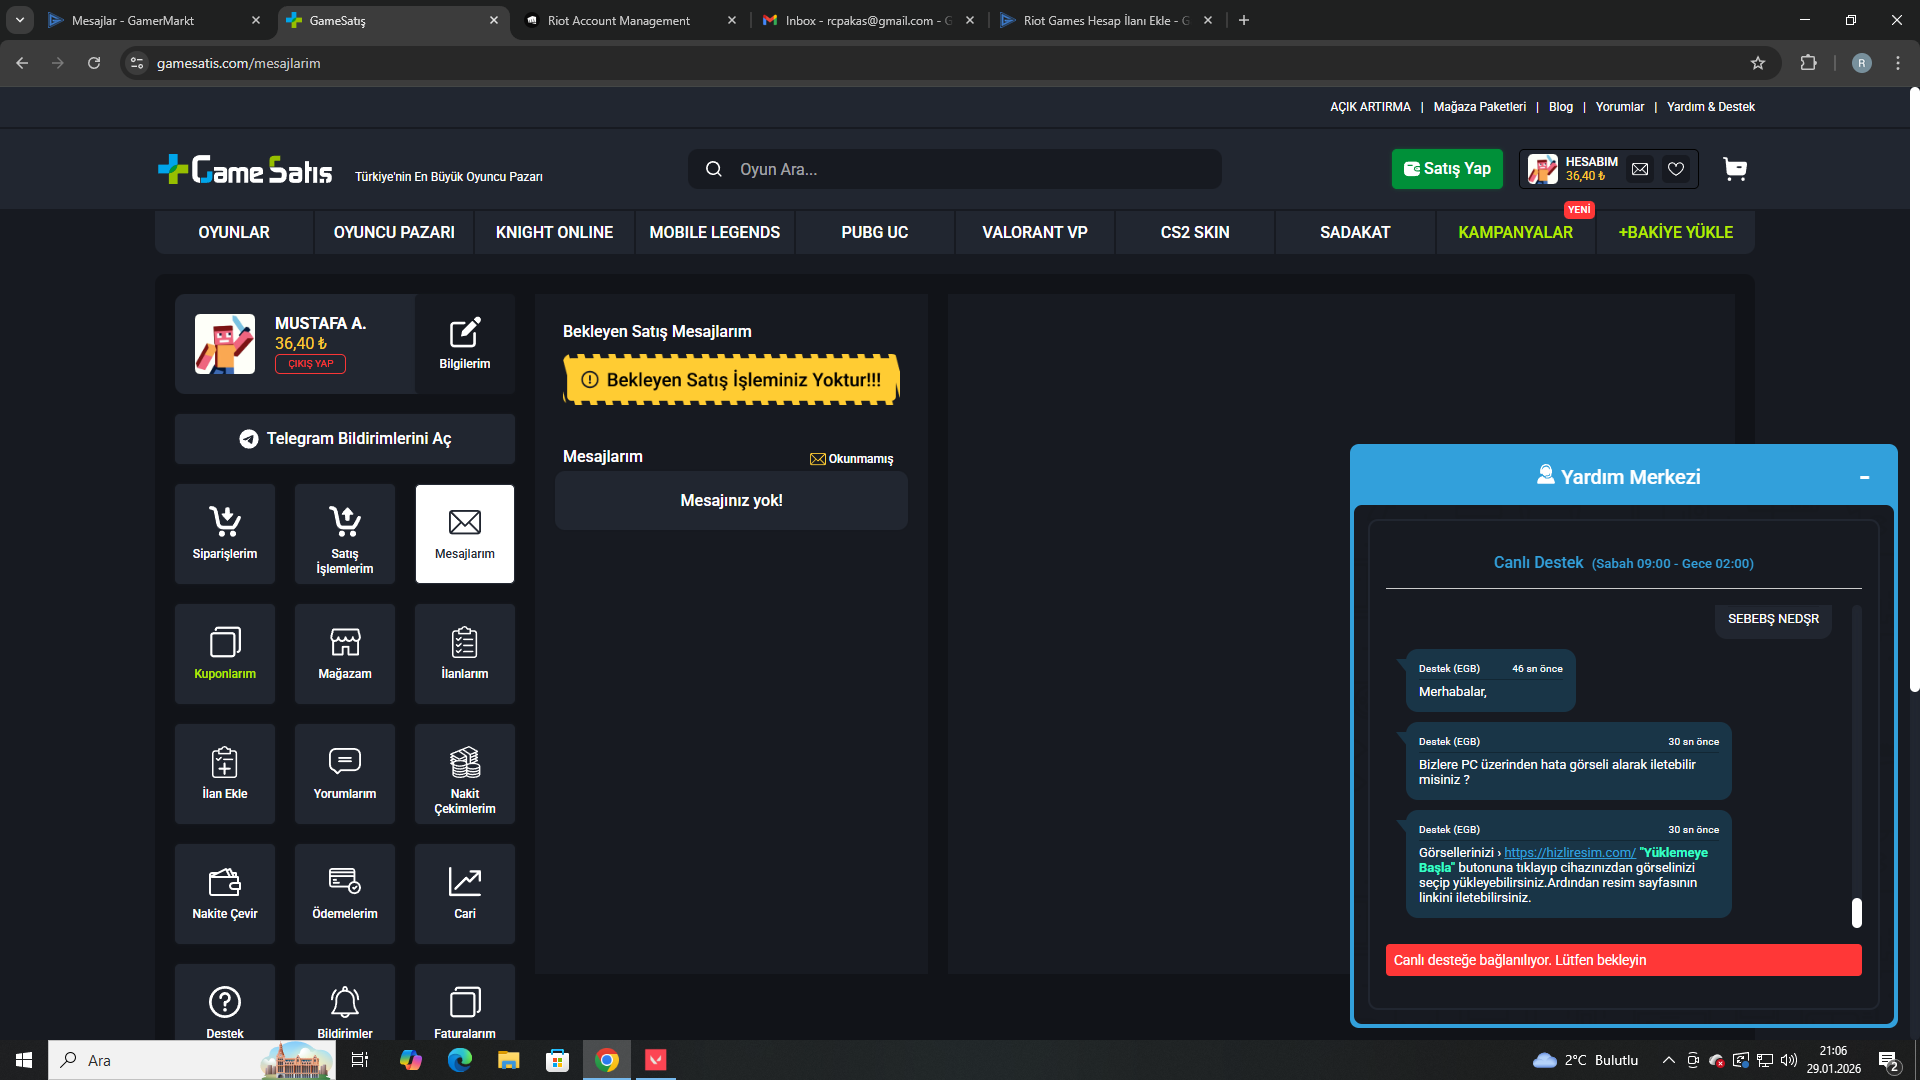This screenshot has width=1920, height=1080.
Task: Go to PUBG UC section
Action: pyautogui.click(x=875, y=232)
